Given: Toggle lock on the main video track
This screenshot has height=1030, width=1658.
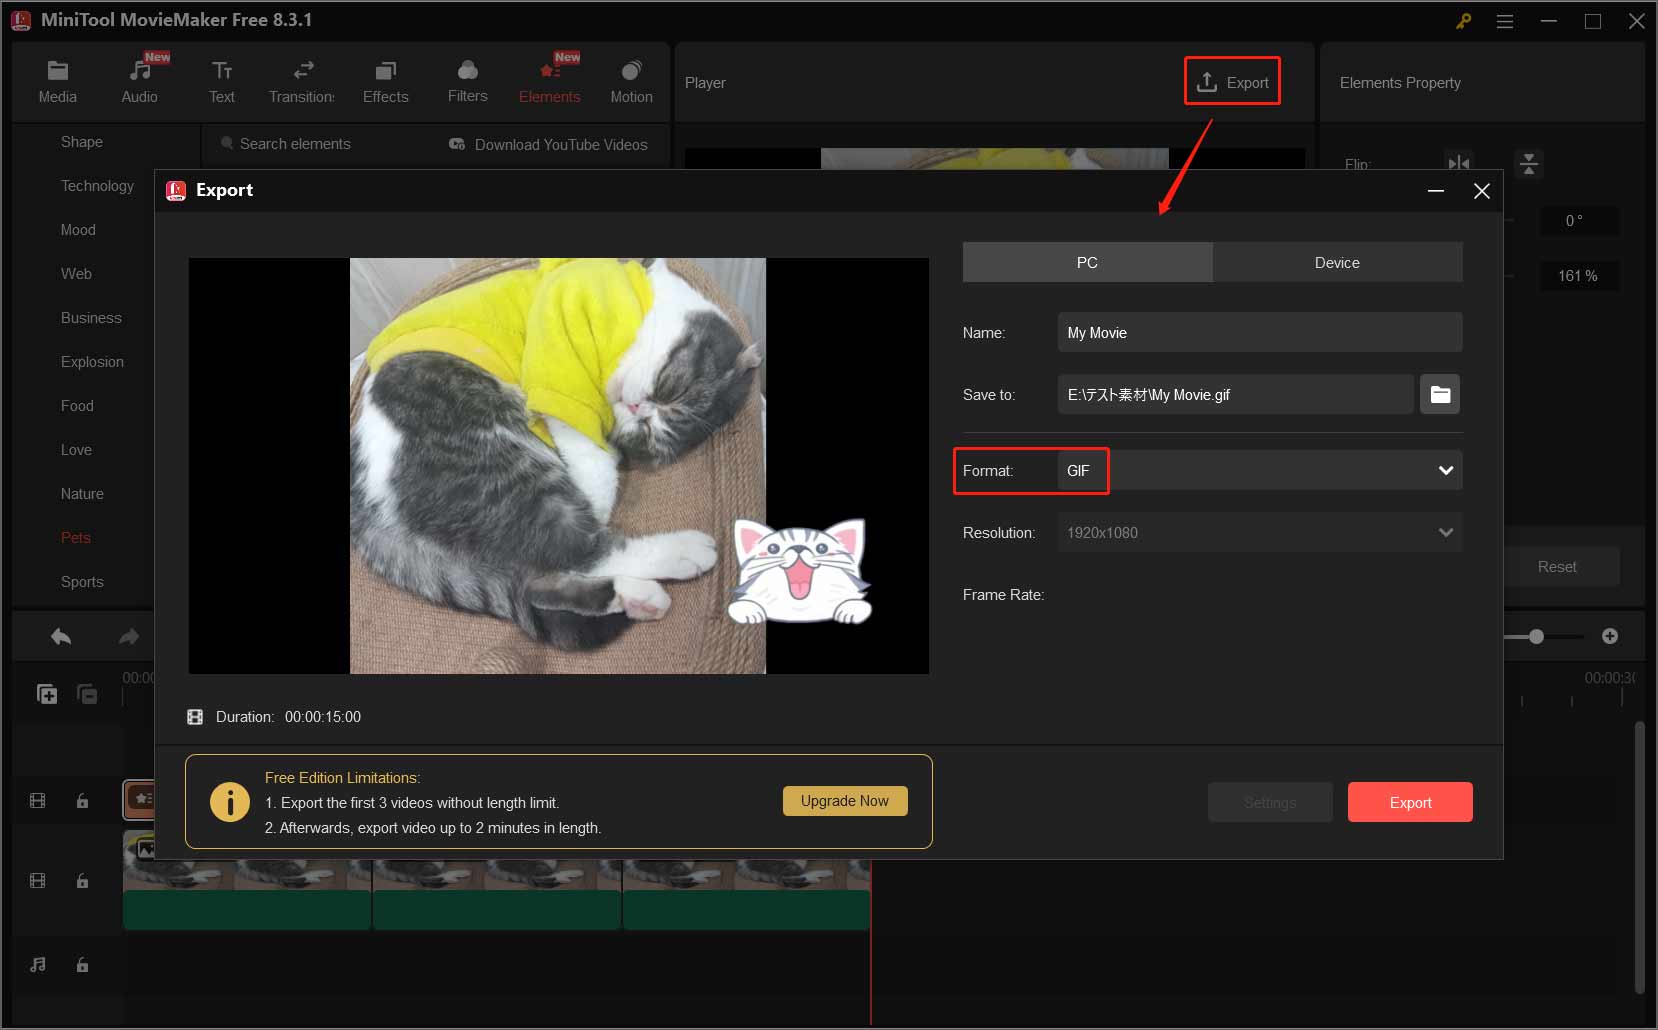Looking at the screenshot, I should pos(83,881).
